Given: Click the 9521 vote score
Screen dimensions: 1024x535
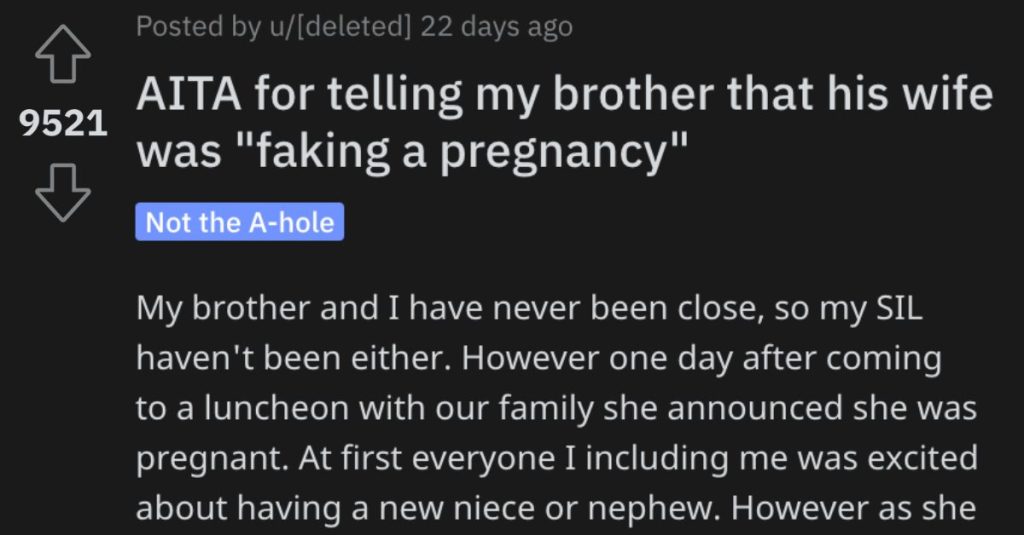Looking at the screenshot, I should point(63,123).
